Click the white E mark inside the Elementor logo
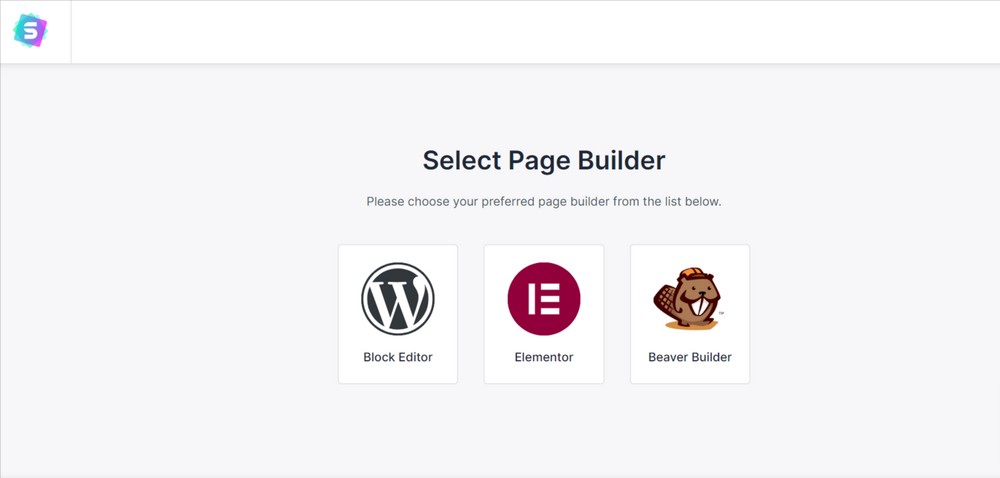This screenshot has height=478, width=1000. click(544, 299)
